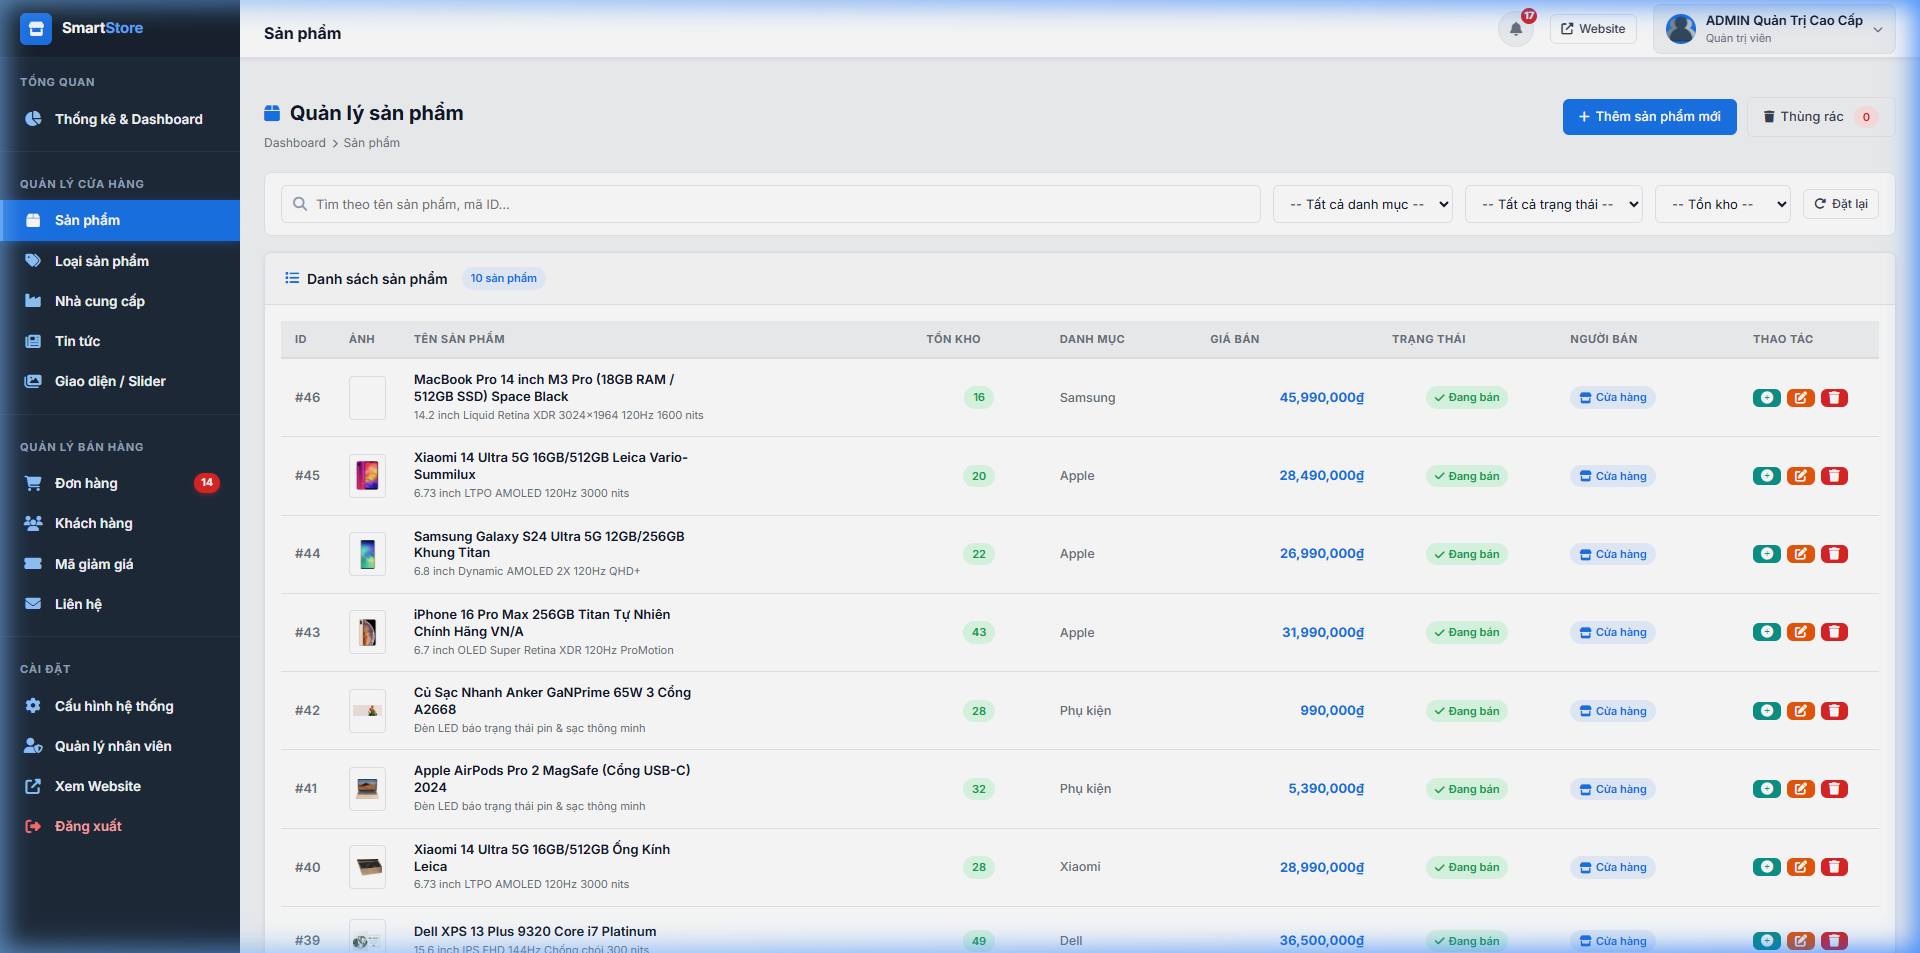This screenshot has height=953, width=1920.
Task: Open the notifications bell icon
Action: pos(1516,29)
